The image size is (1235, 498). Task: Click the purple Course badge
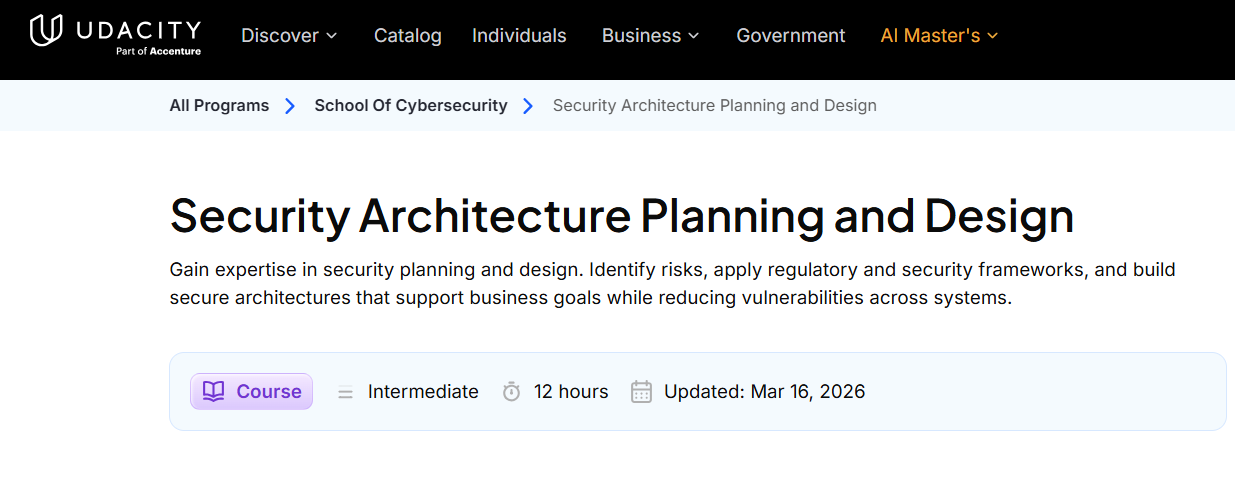(x=252, y=392)
